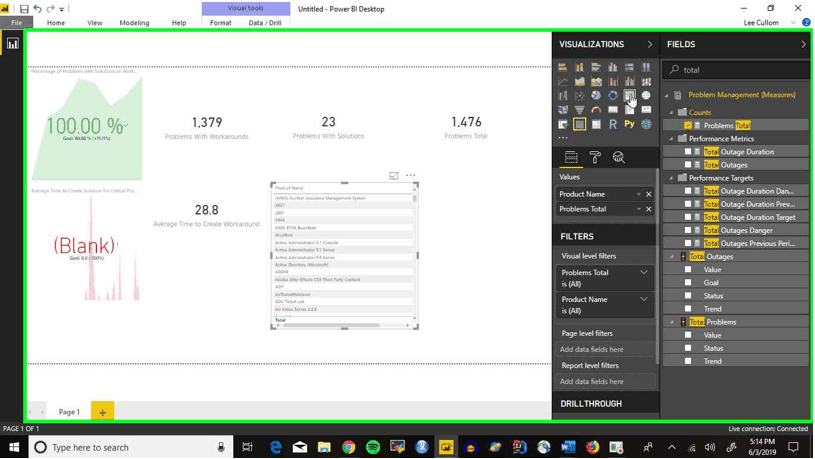Switch to the Modeling ribbon tab

click(x=134, y=23)
